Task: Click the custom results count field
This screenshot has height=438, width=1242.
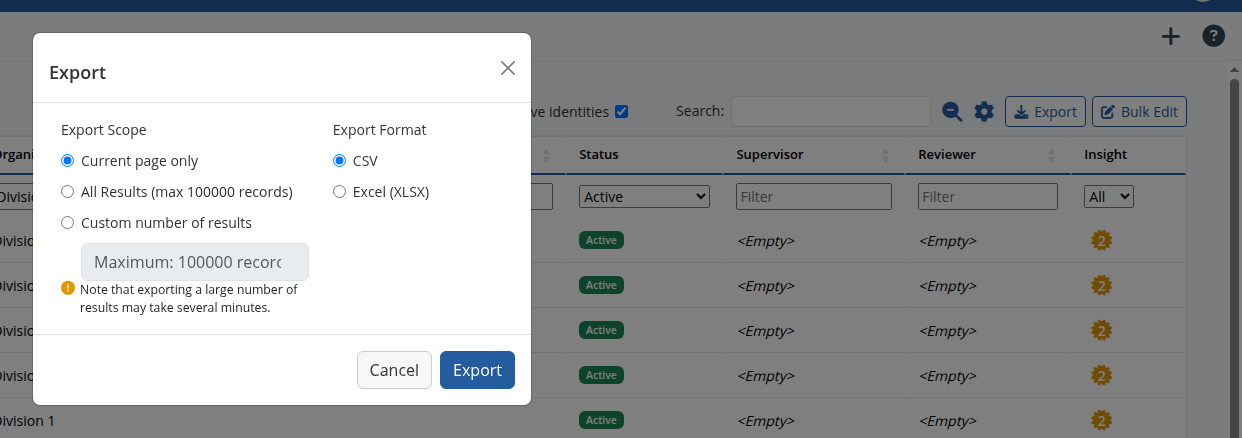Action: pyautogui.click(x=195, y=262)
